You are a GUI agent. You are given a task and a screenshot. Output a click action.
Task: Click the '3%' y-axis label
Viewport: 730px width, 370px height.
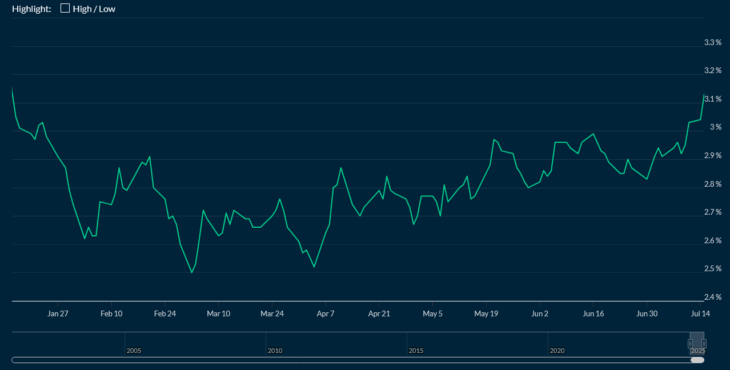[x=716, y=127]
